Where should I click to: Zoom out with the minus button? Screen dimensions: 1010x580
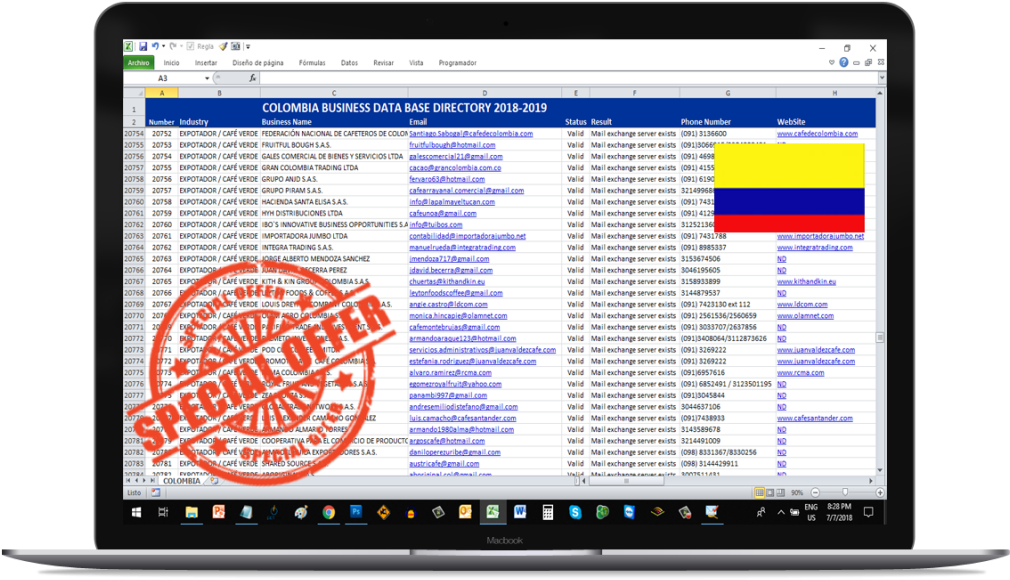(815, 492)
